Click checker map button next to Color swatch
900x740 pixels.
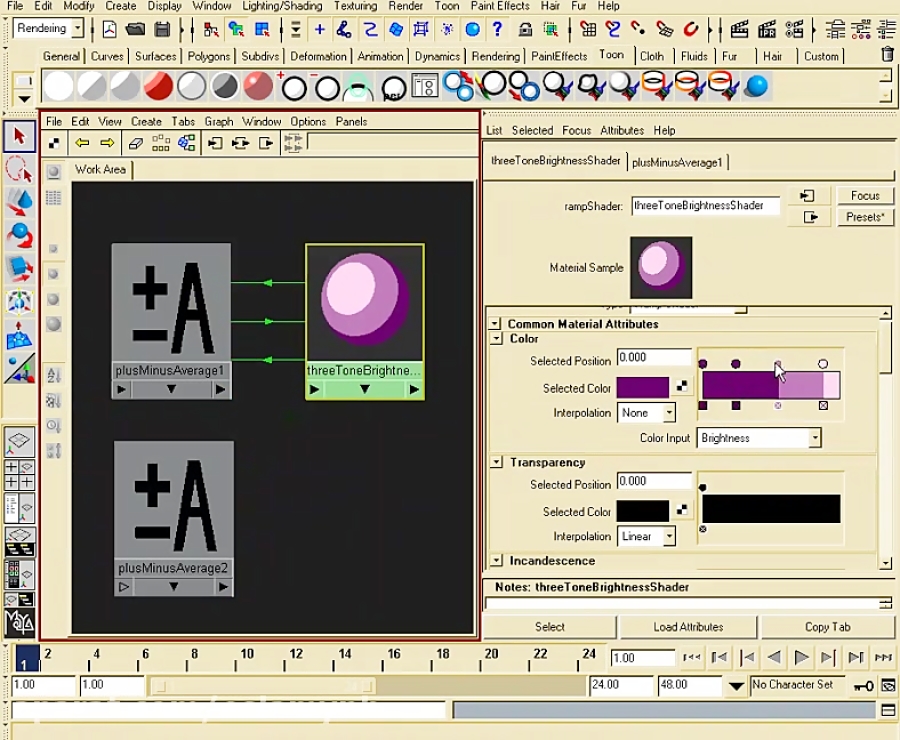pyautogui.click(x=682, y=387)
